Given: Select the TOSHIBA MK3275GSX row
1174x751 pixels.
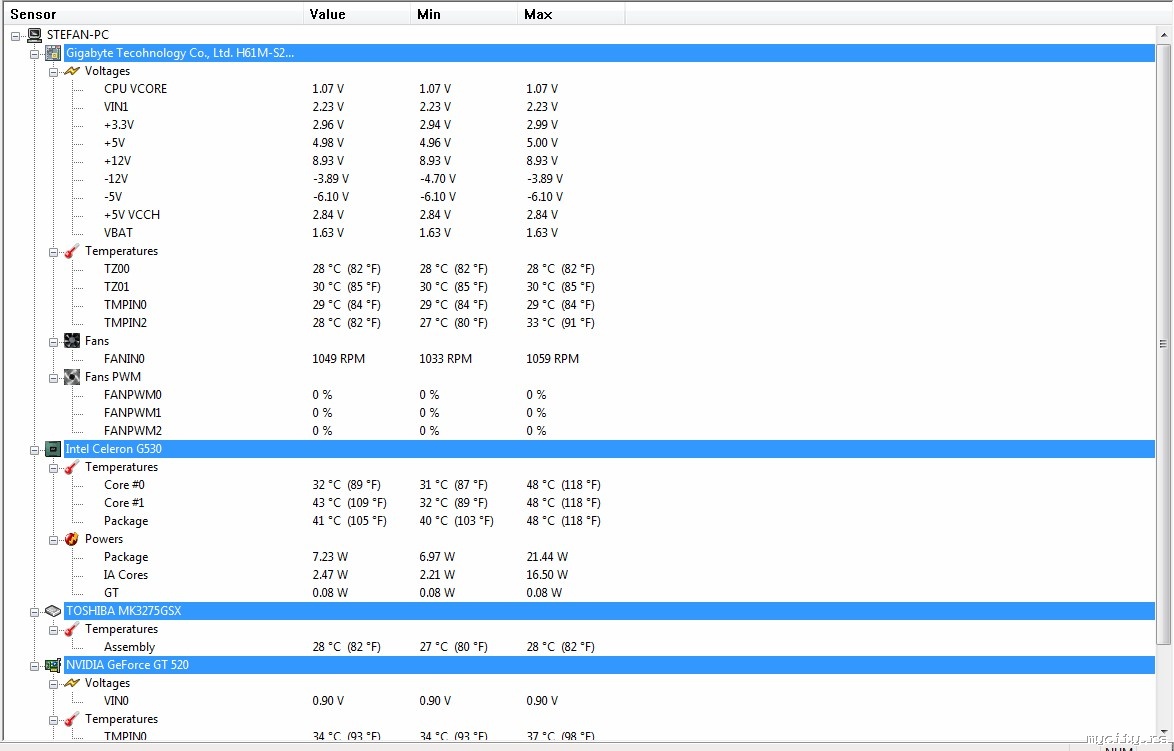Looking at the screenshot, I should point(609,611).
